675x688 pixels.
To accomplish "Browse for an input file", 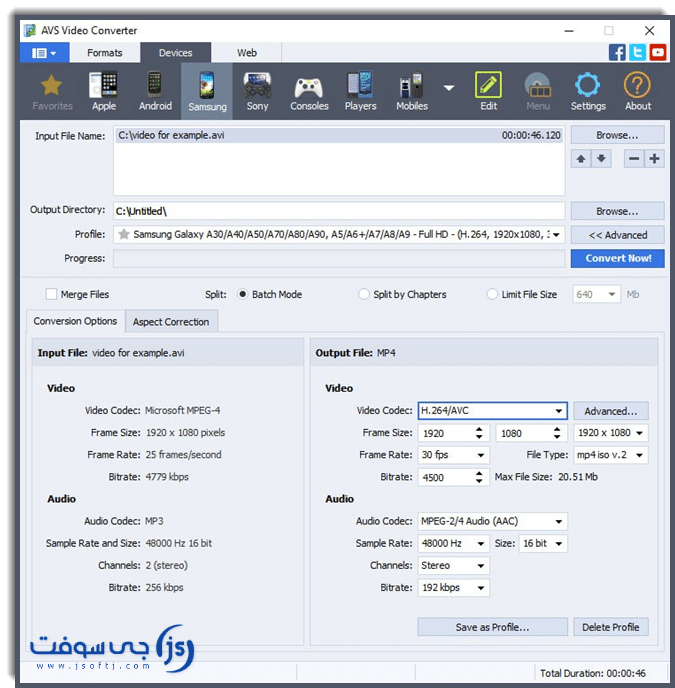I will click(x=617, y=135).
